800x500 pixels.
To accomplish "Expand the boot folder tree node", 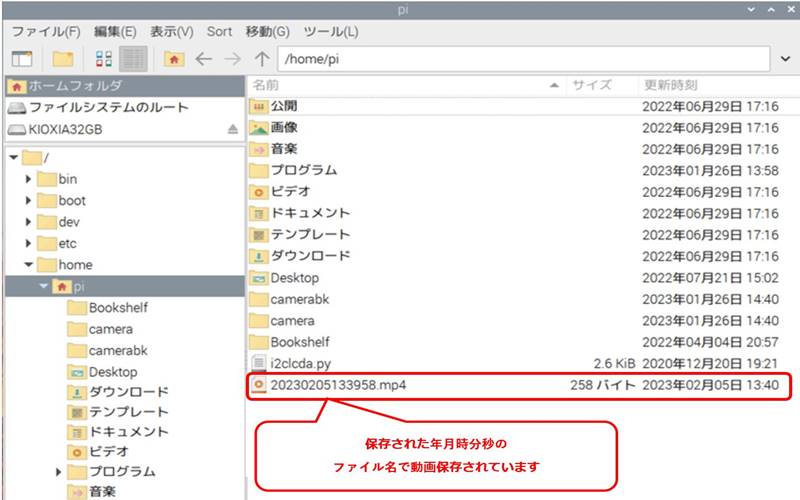I will 28,201.
